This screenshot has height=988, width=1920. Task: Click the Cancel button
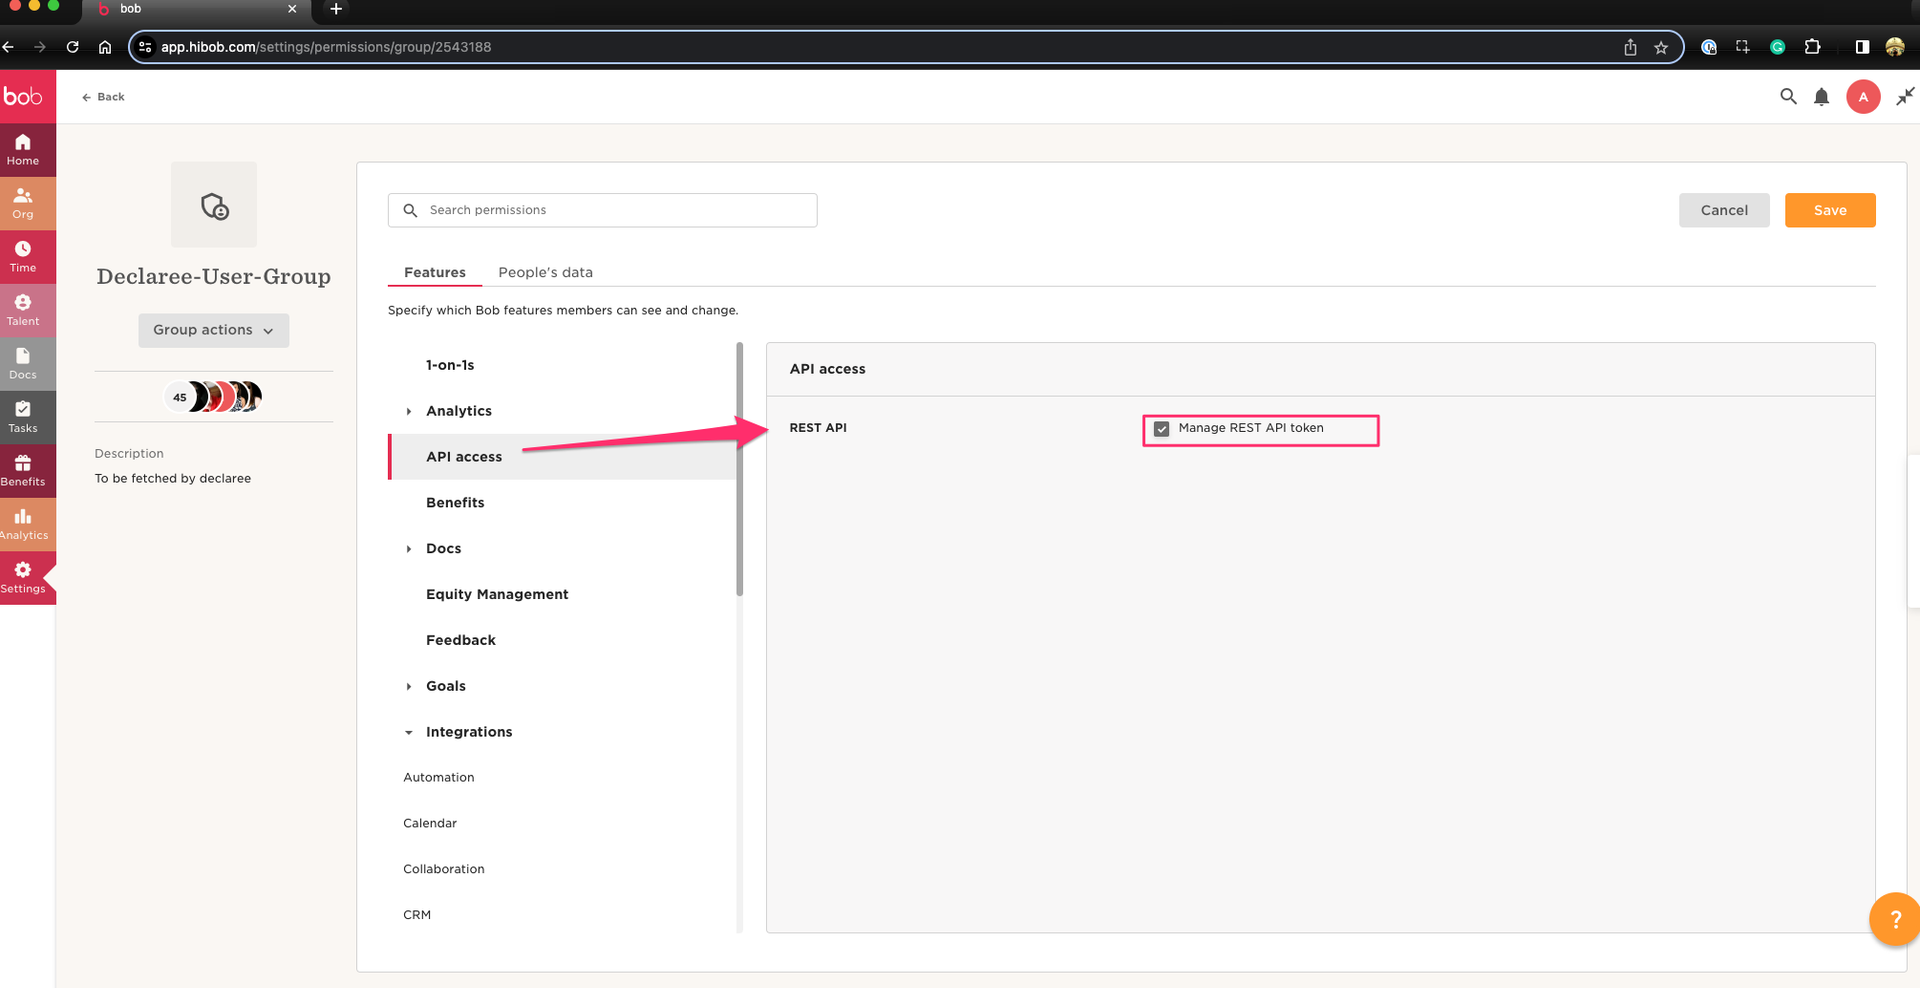[1723, 210]
